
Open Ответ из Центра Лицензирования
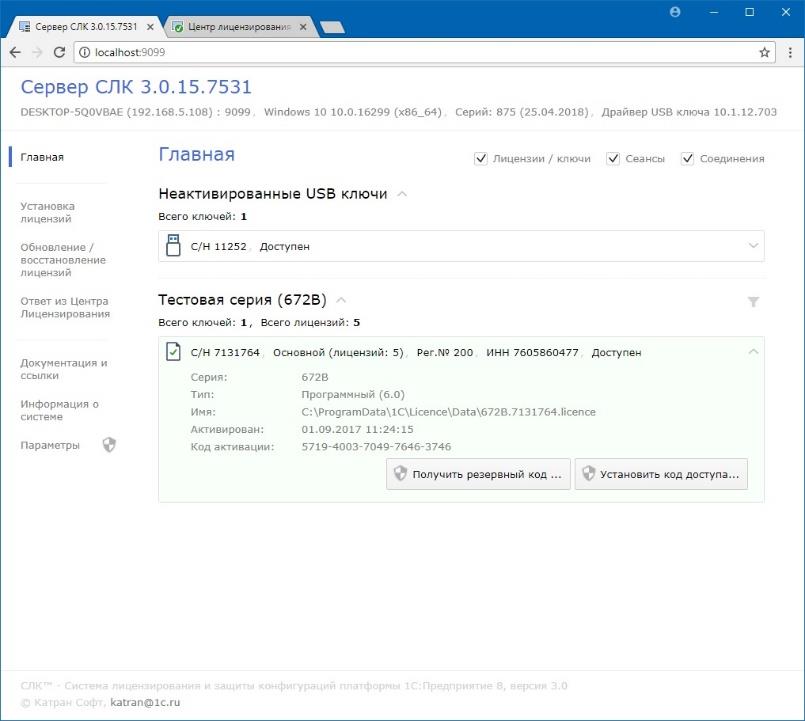click(65, 307)
